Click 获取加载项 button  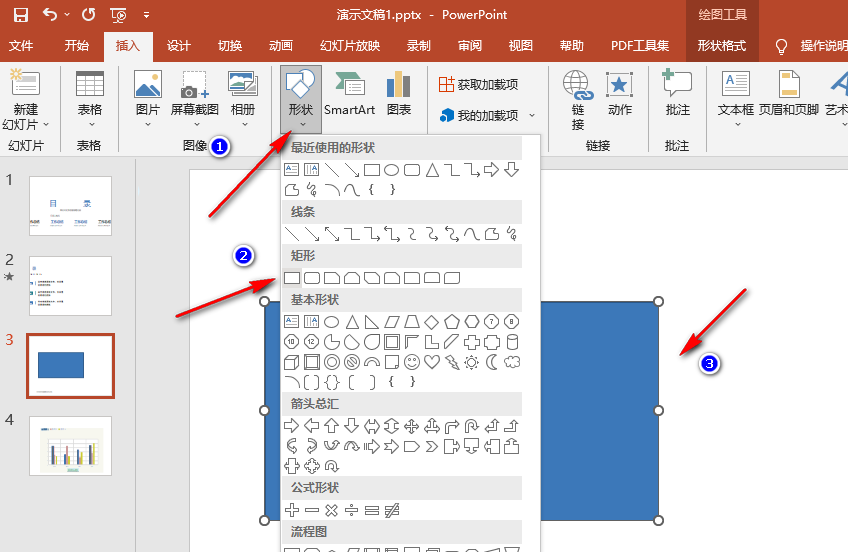481,84
